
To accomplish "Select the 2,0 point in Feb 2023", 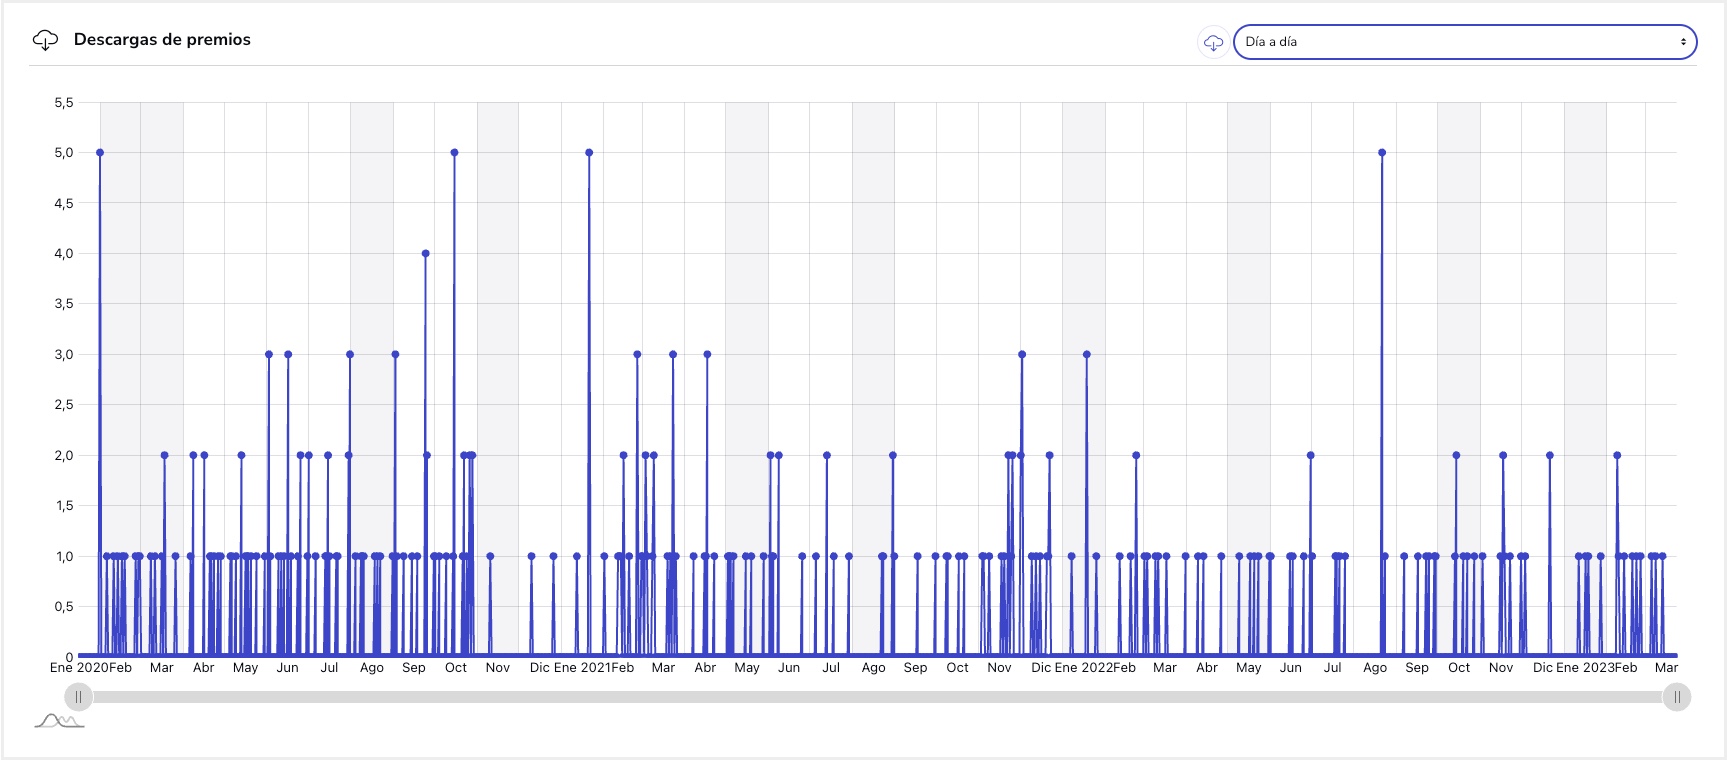I will point(1617,456).
